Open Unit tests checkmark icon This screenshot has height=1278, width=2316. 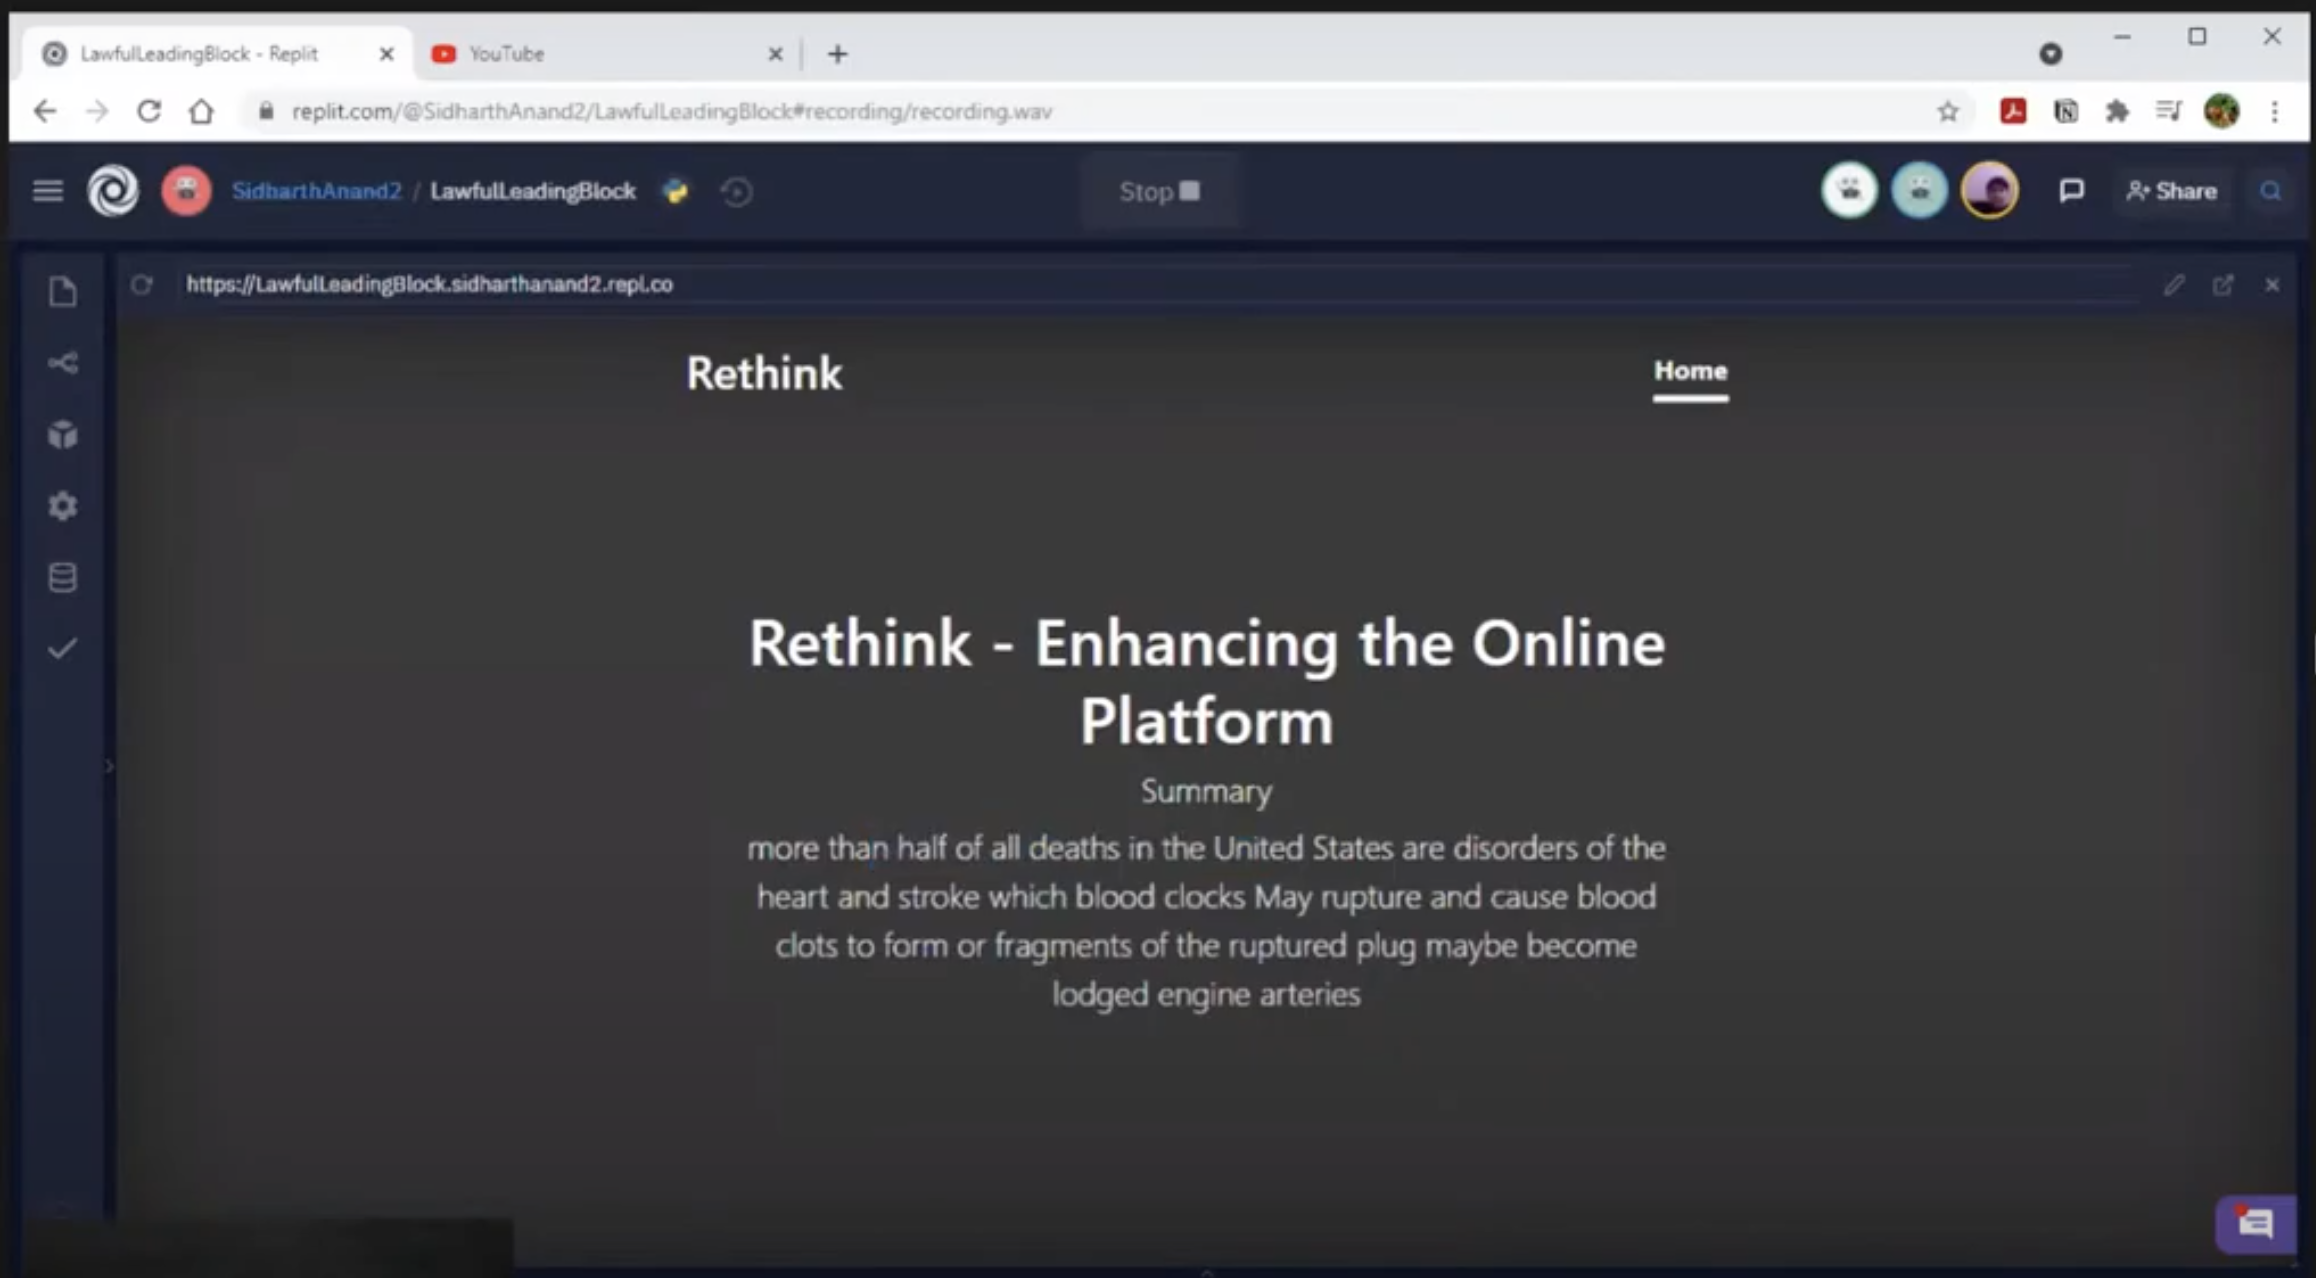62,649
